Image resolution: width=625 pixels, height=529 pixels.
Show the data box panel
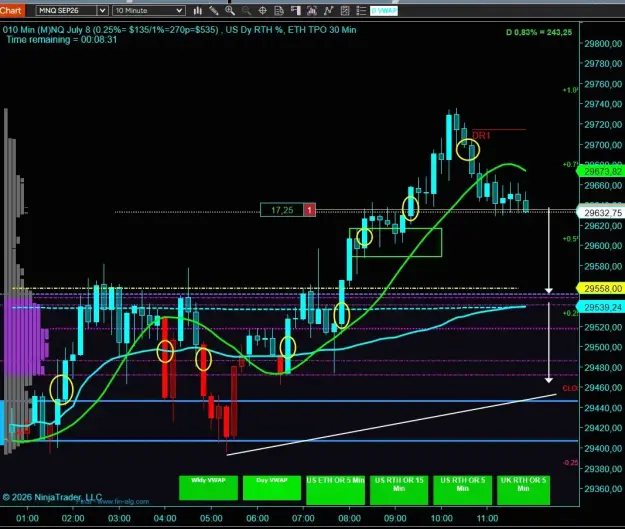[x=279, y=11]
